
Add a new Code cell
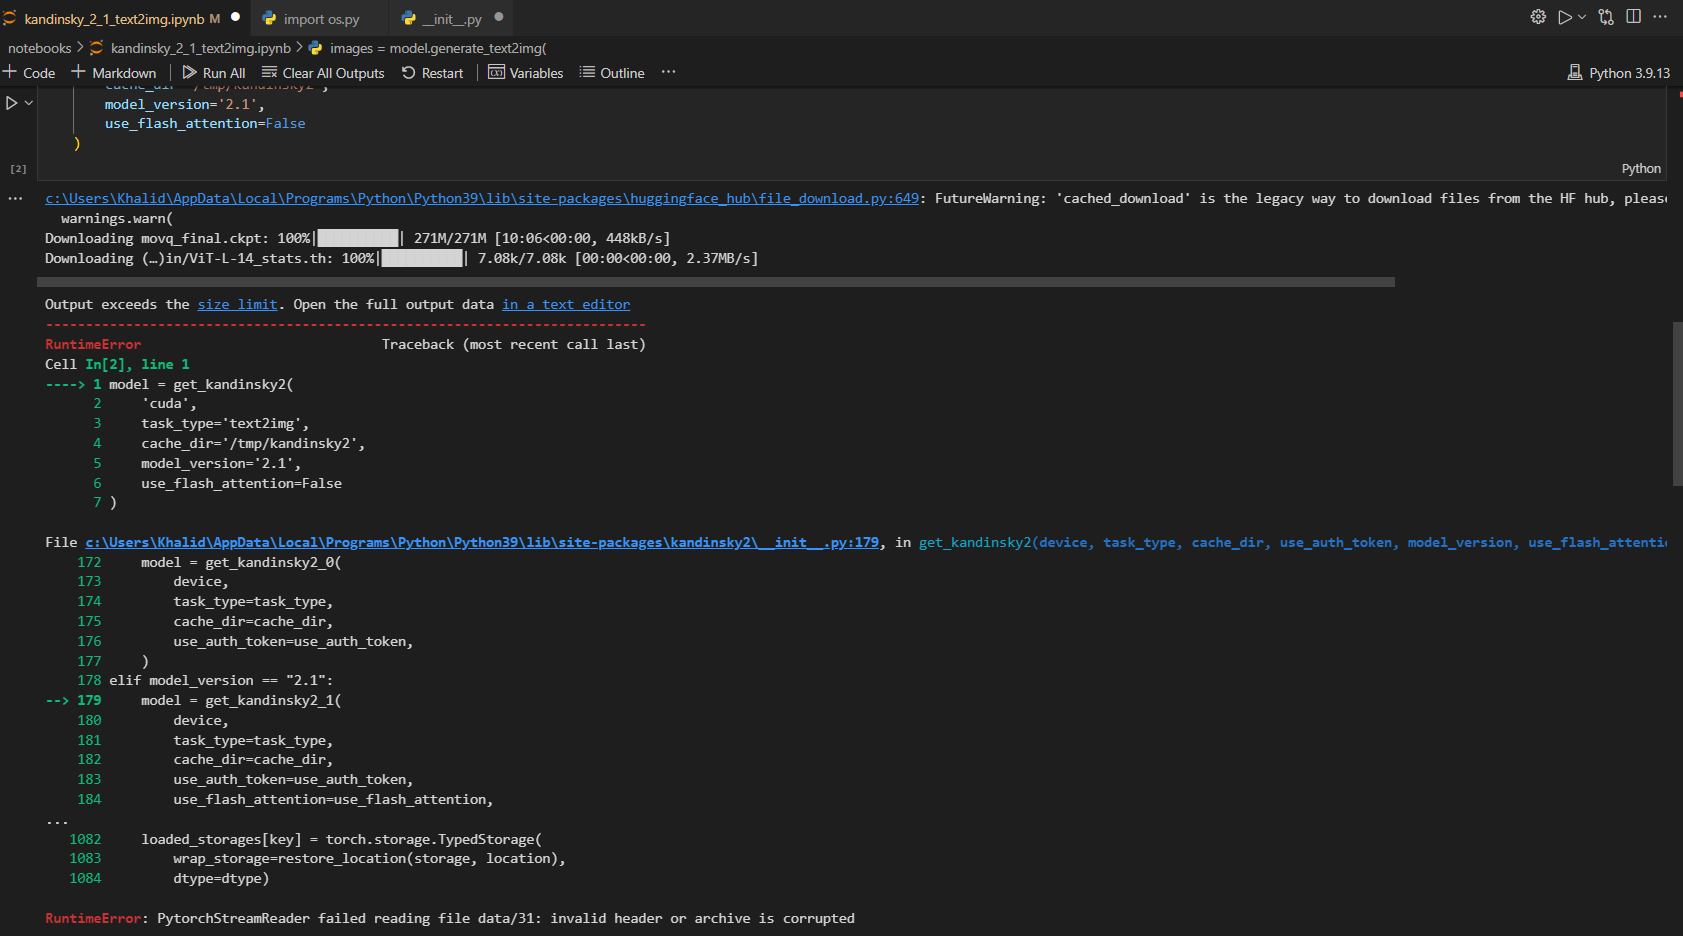(x=30, y=72)
